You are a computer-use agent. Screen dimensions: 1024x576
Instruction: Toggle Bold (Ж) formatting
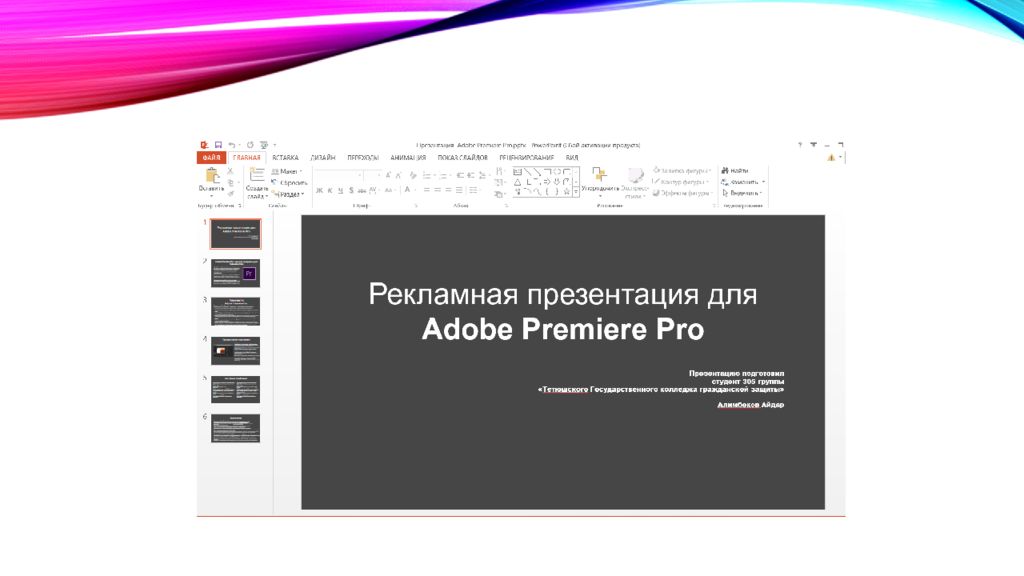coord(319,190)
